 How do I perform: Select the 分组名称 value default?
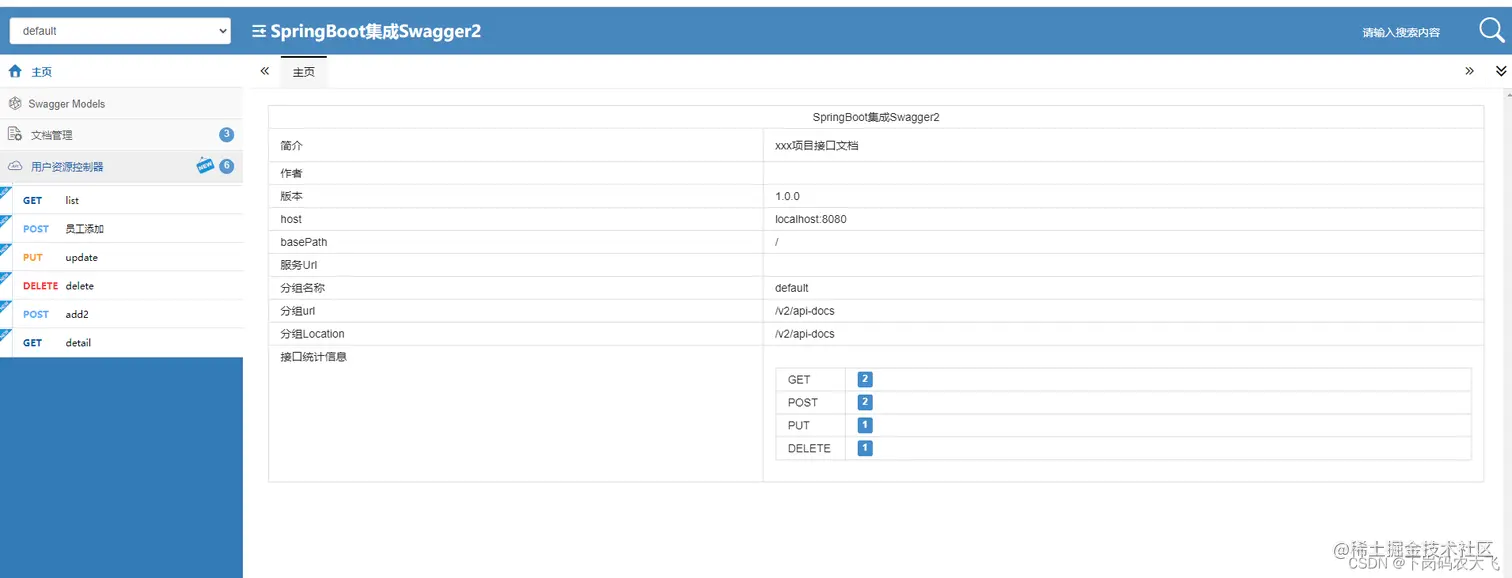792,288
